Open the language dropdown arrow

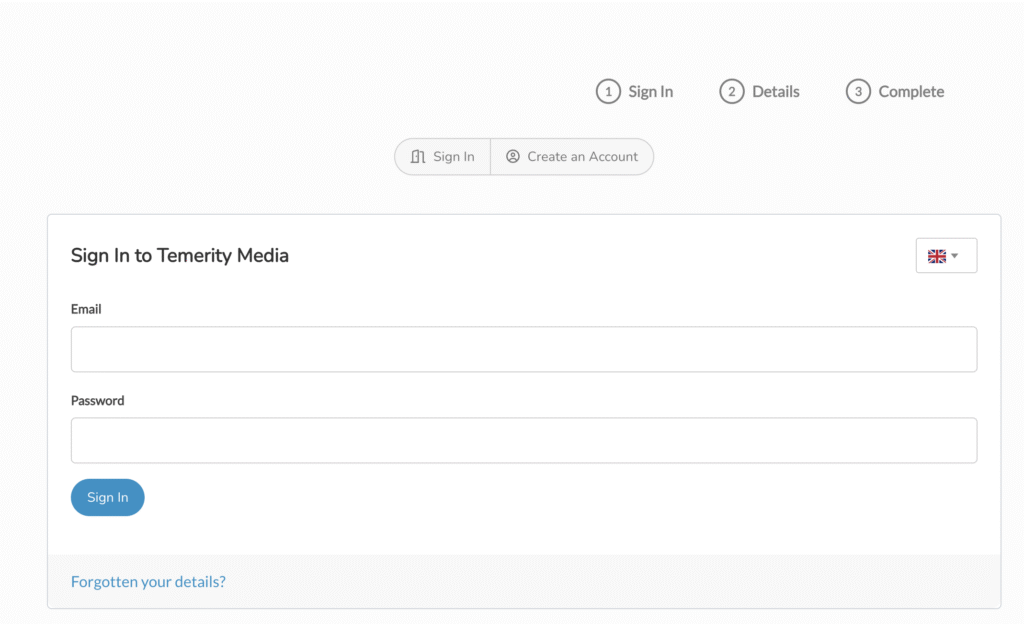[955, 256]
